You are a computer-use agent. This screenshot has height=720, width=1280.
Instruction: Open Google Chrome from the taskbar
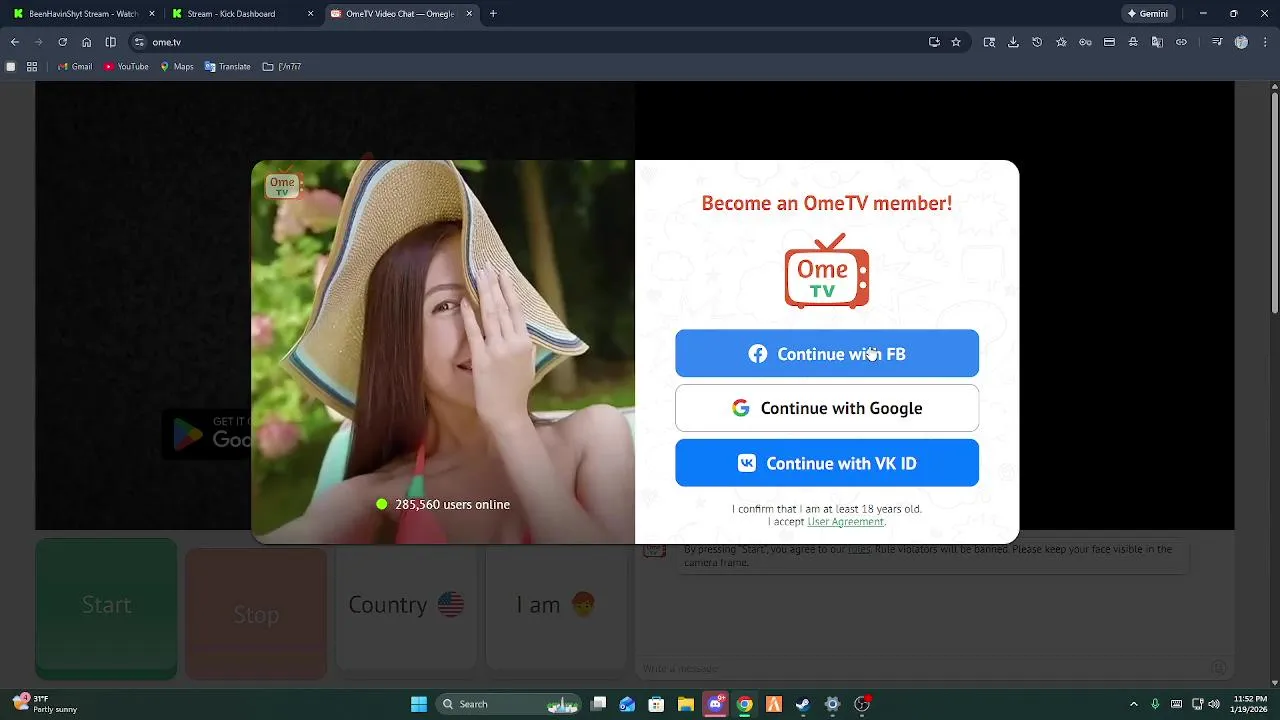click(x=744, y=704)
